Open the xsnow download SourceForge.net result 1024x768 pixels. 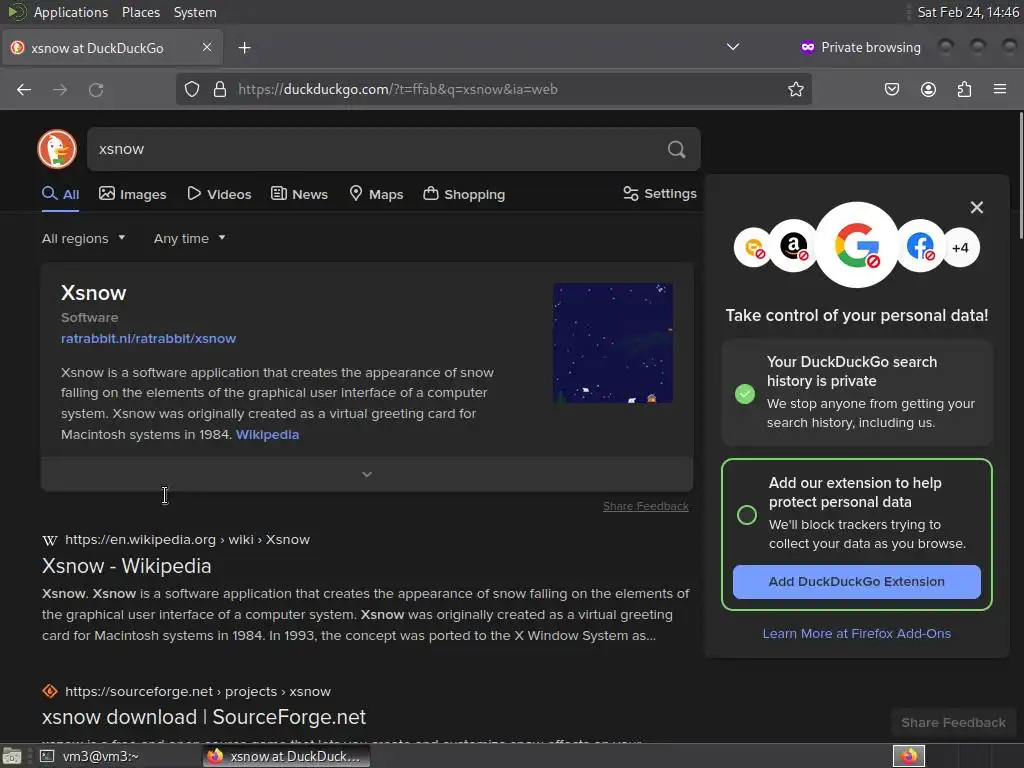point(204,717)
